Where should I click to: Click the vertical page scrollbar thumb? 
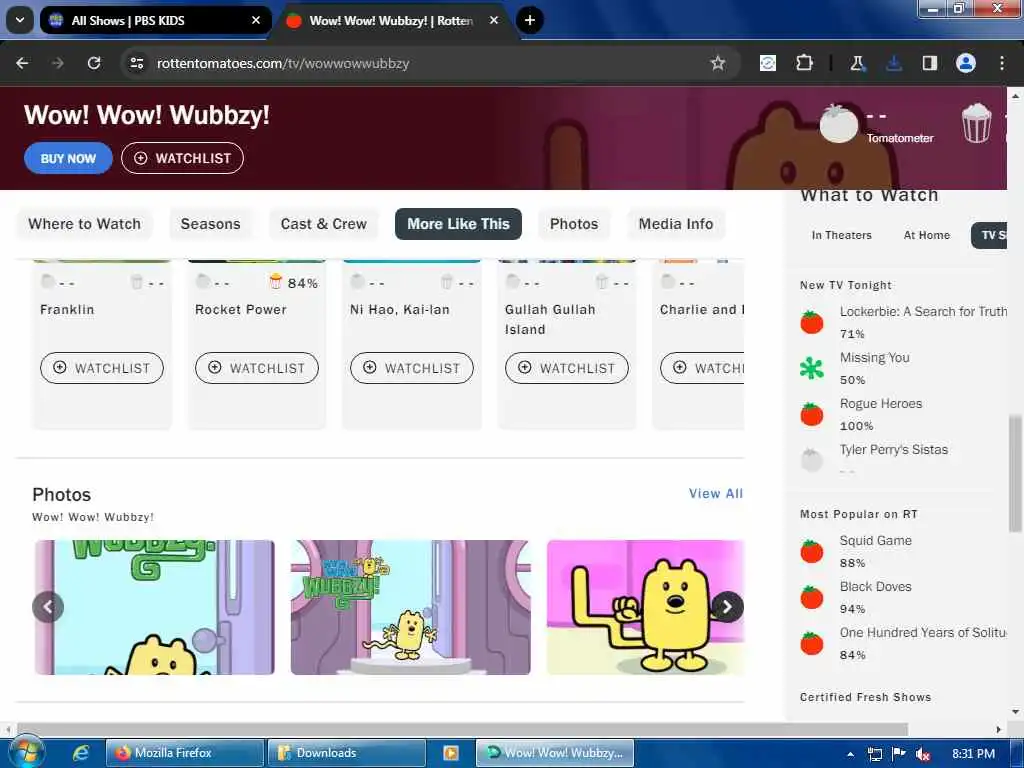pyautogui.click(x=1016, y=473)
